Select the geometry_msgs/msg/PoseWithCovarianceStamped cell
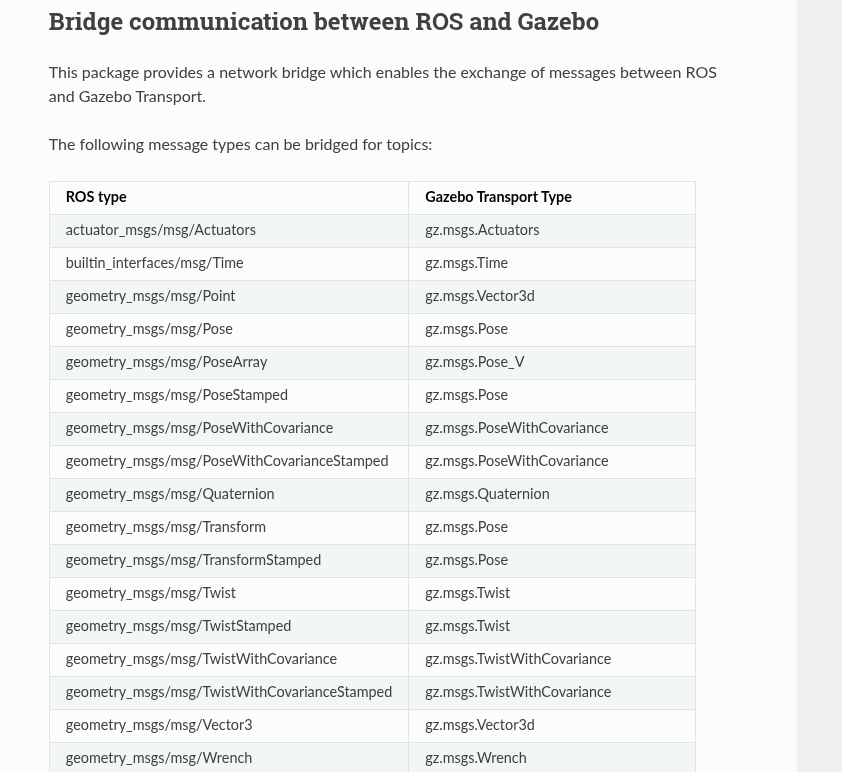This screenshot has width=842, height=772. pyautogui.click(x=226, y=461)
